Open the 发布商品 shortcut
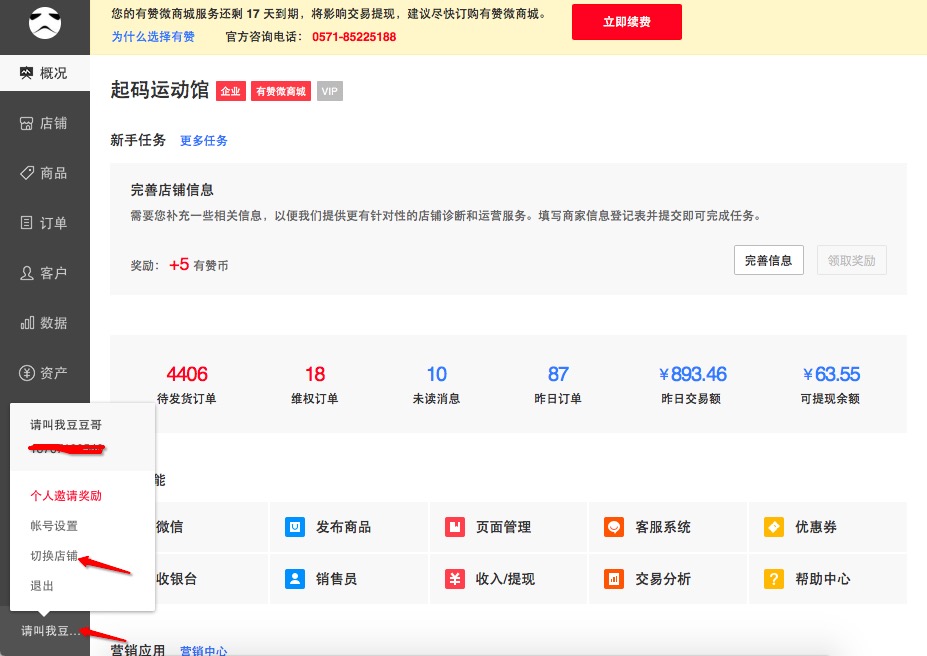 coord(349,527)
